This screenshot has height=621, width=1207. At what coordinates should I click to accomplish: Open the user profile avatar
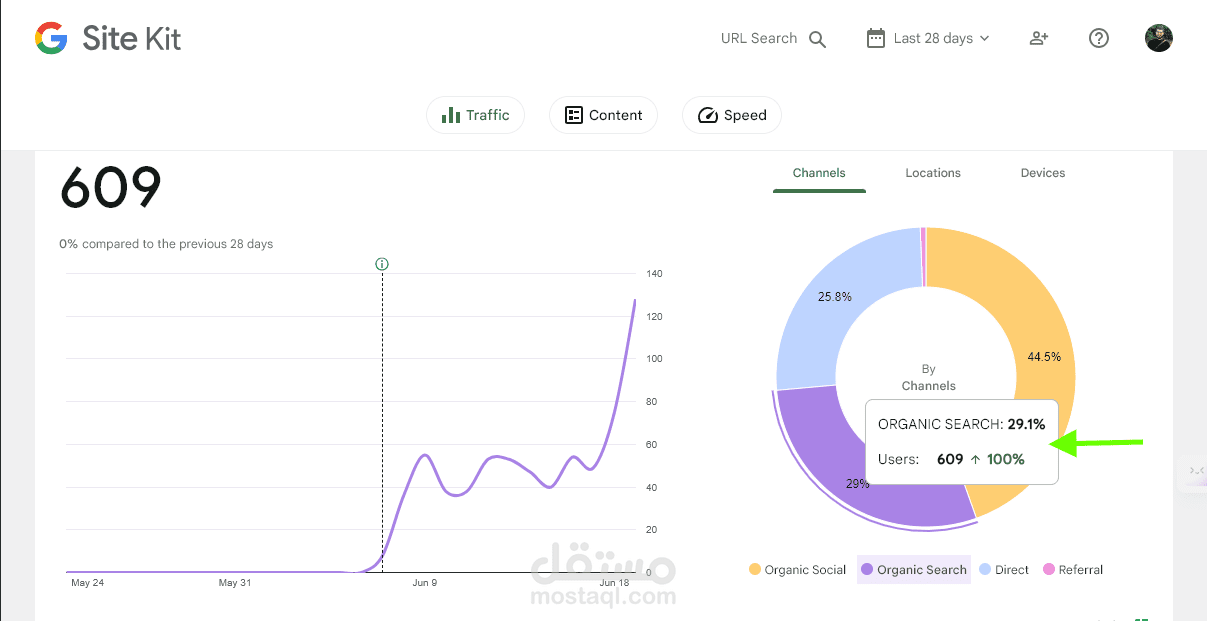tap(1159, 38)
